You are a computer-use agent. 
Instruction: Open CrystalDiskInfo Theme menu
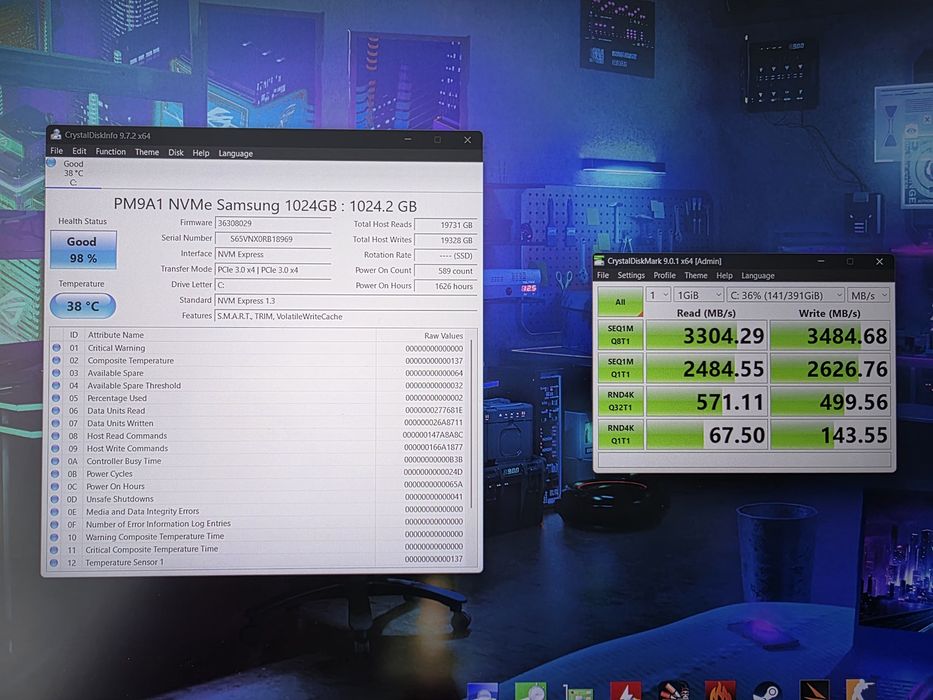(147, 152)
